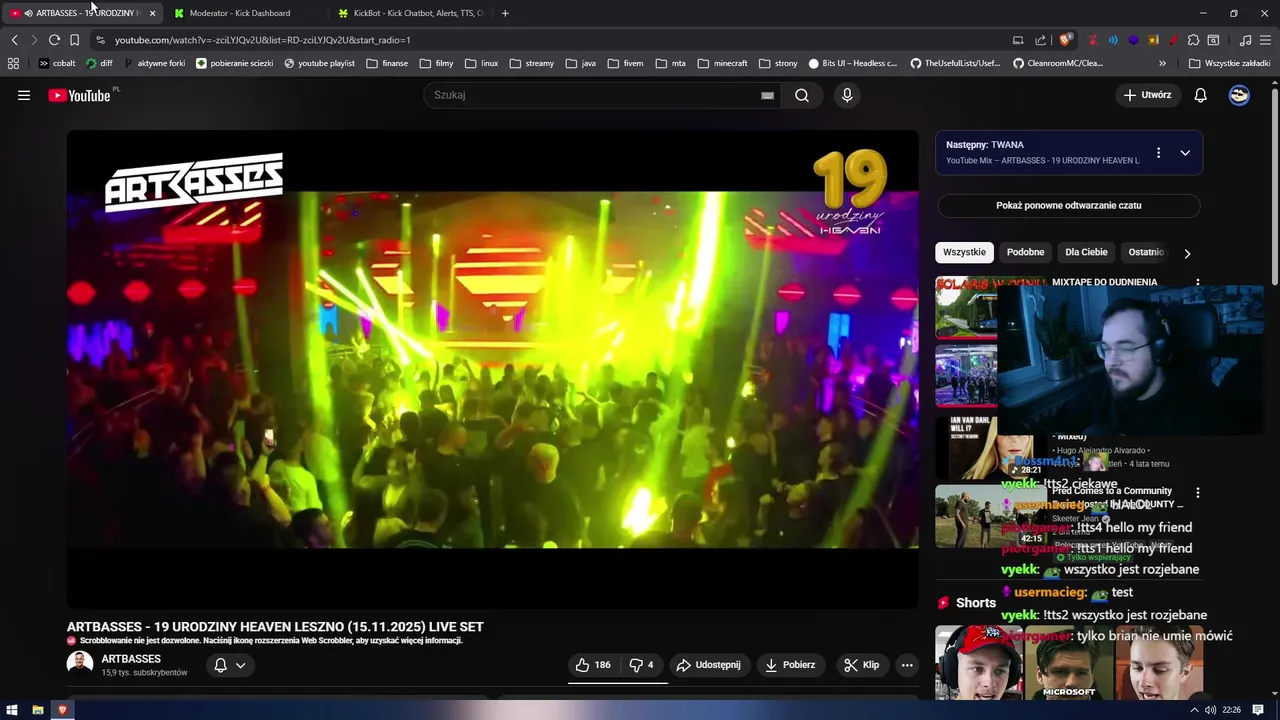1280x720 pixels.
Task: Click the taskbar volume speaker icon
Action: (1210, 710)
